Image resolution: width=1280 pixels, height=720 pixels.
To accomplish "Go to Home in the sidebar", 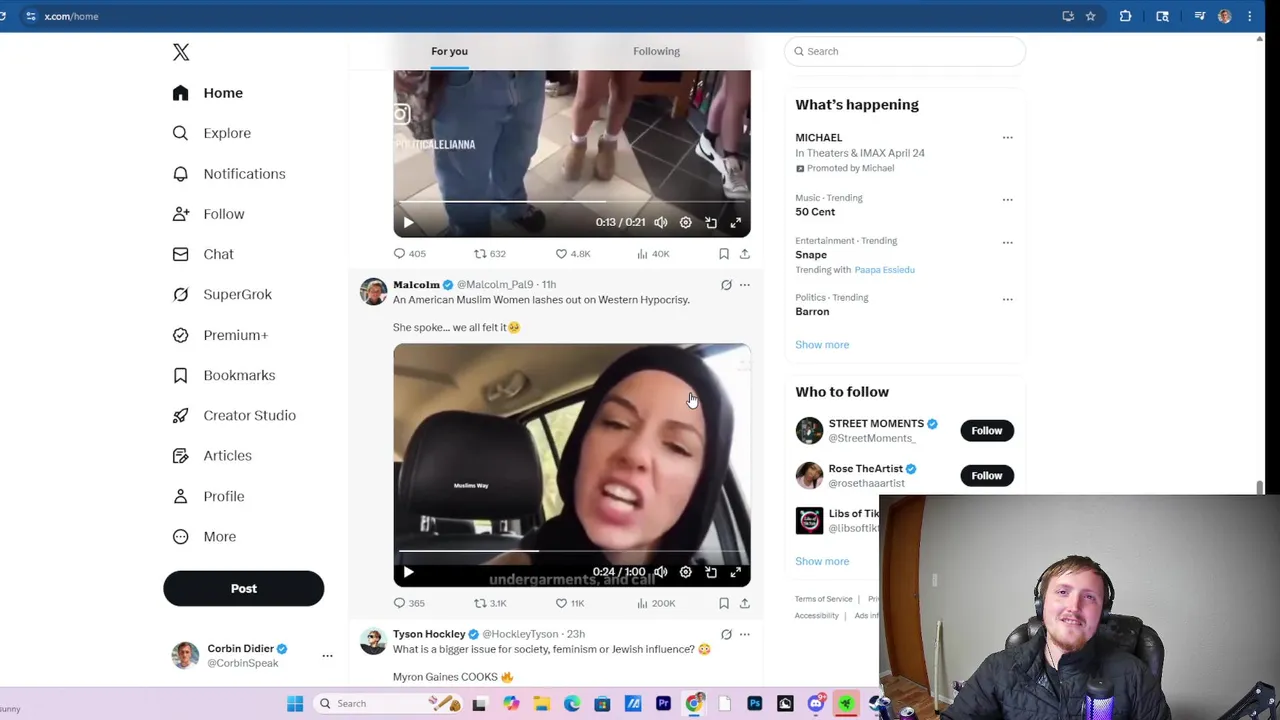I will coord(207,93).
